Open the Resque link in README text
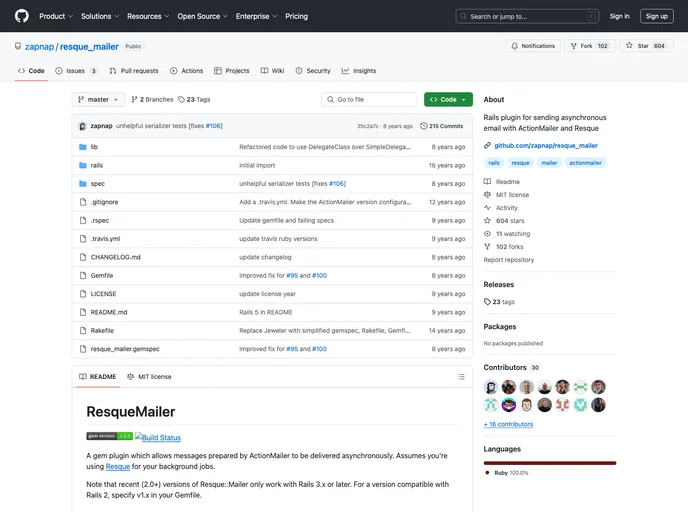The width and height of the screenshot is (688, 512). tap(118, 466)
